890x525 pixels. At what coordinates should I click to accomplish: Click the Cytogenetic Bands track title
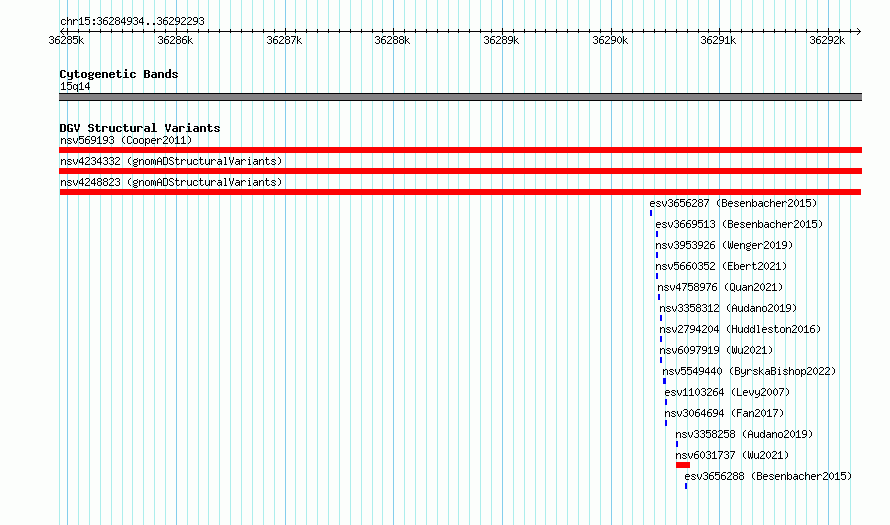tap(119, 74)
